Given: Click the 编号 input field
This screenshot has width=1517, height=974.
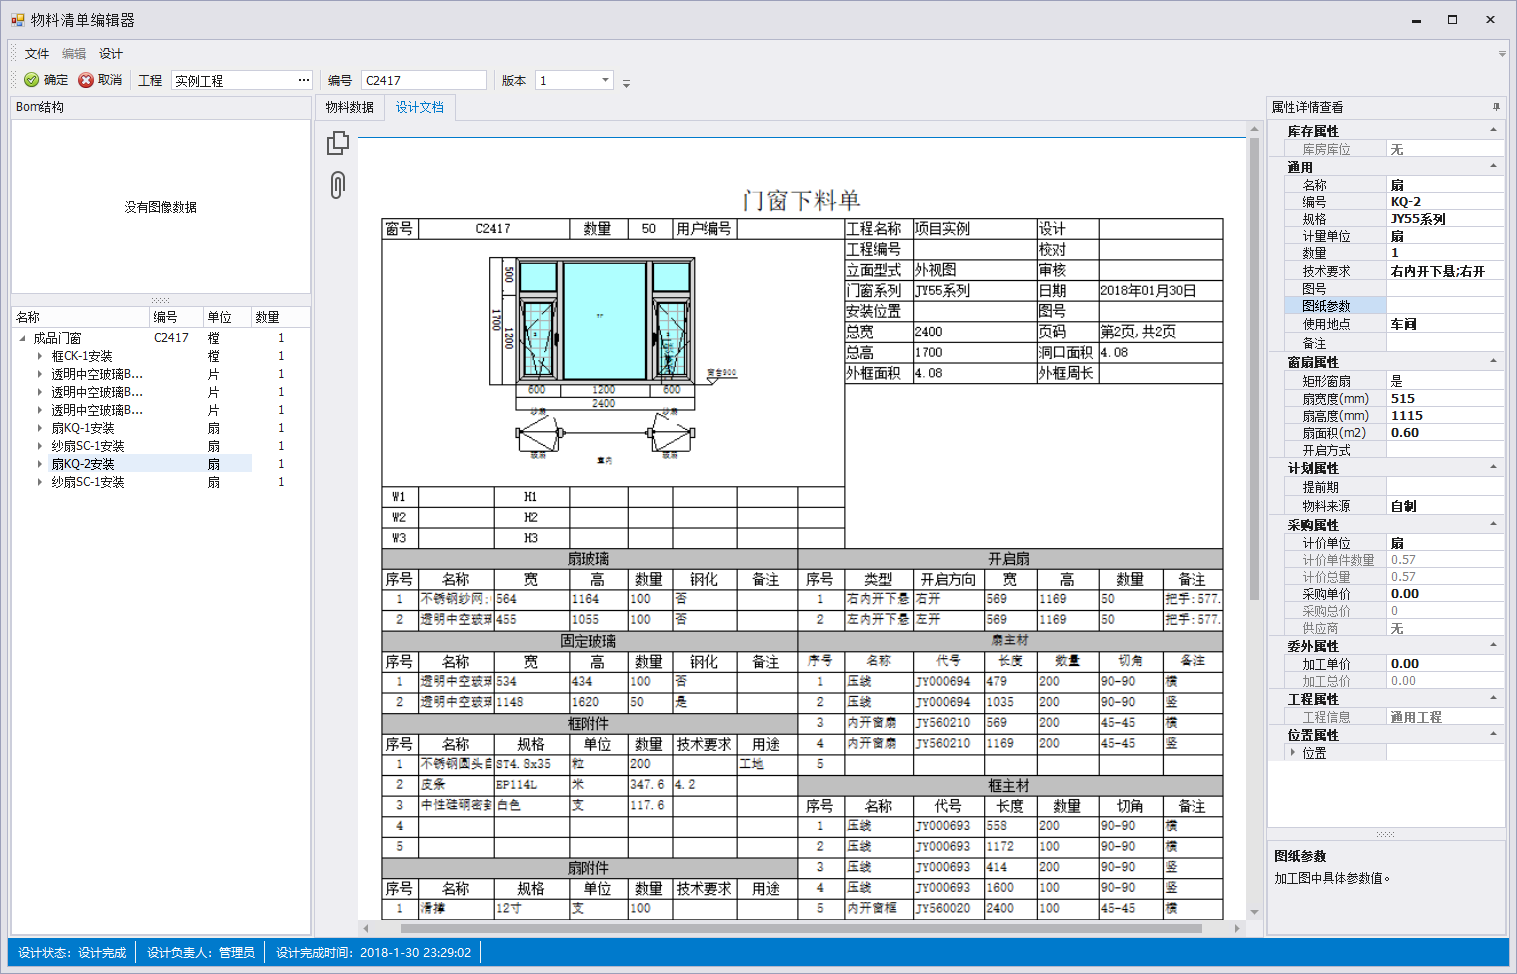Looking at the screenshot, I should click(x=423, y=80).
